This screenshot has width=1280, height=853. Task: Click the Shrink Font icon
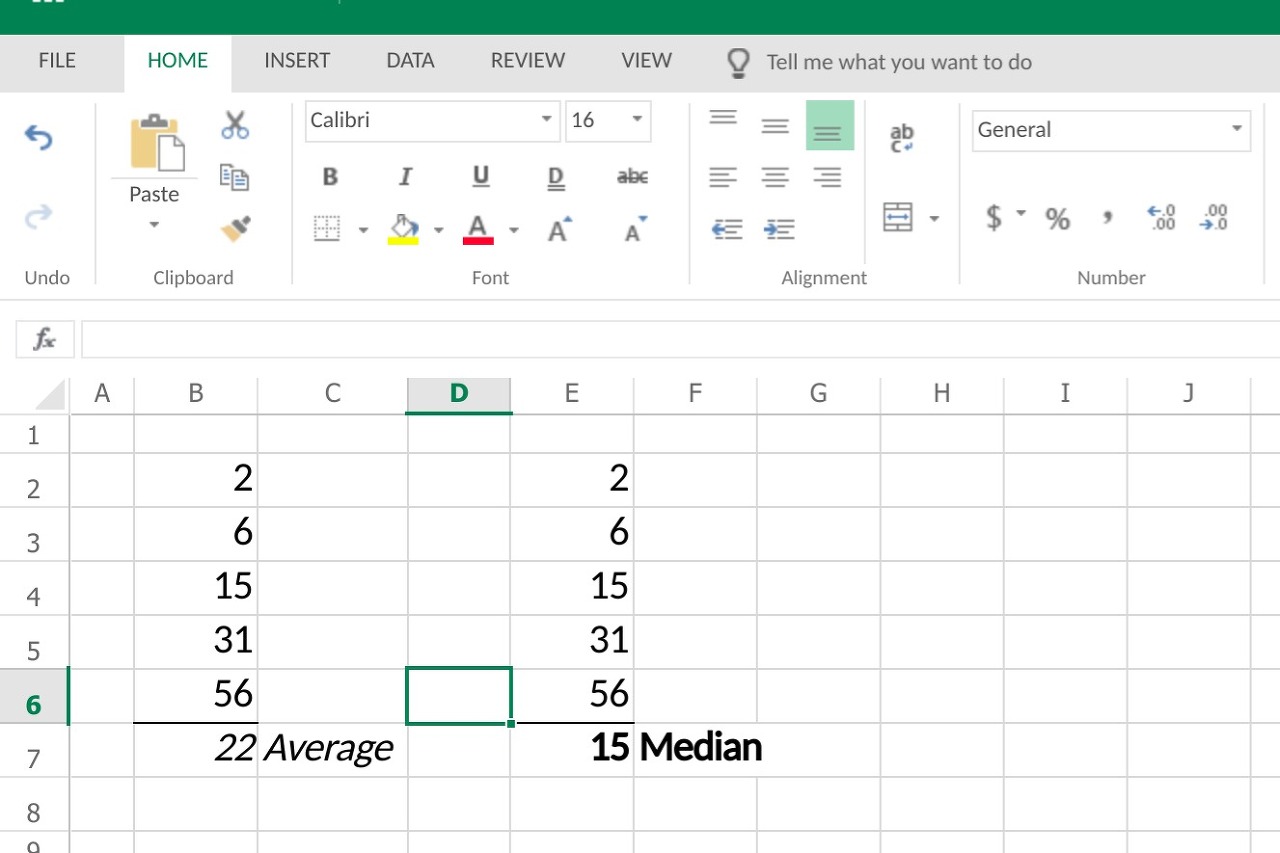636,229
